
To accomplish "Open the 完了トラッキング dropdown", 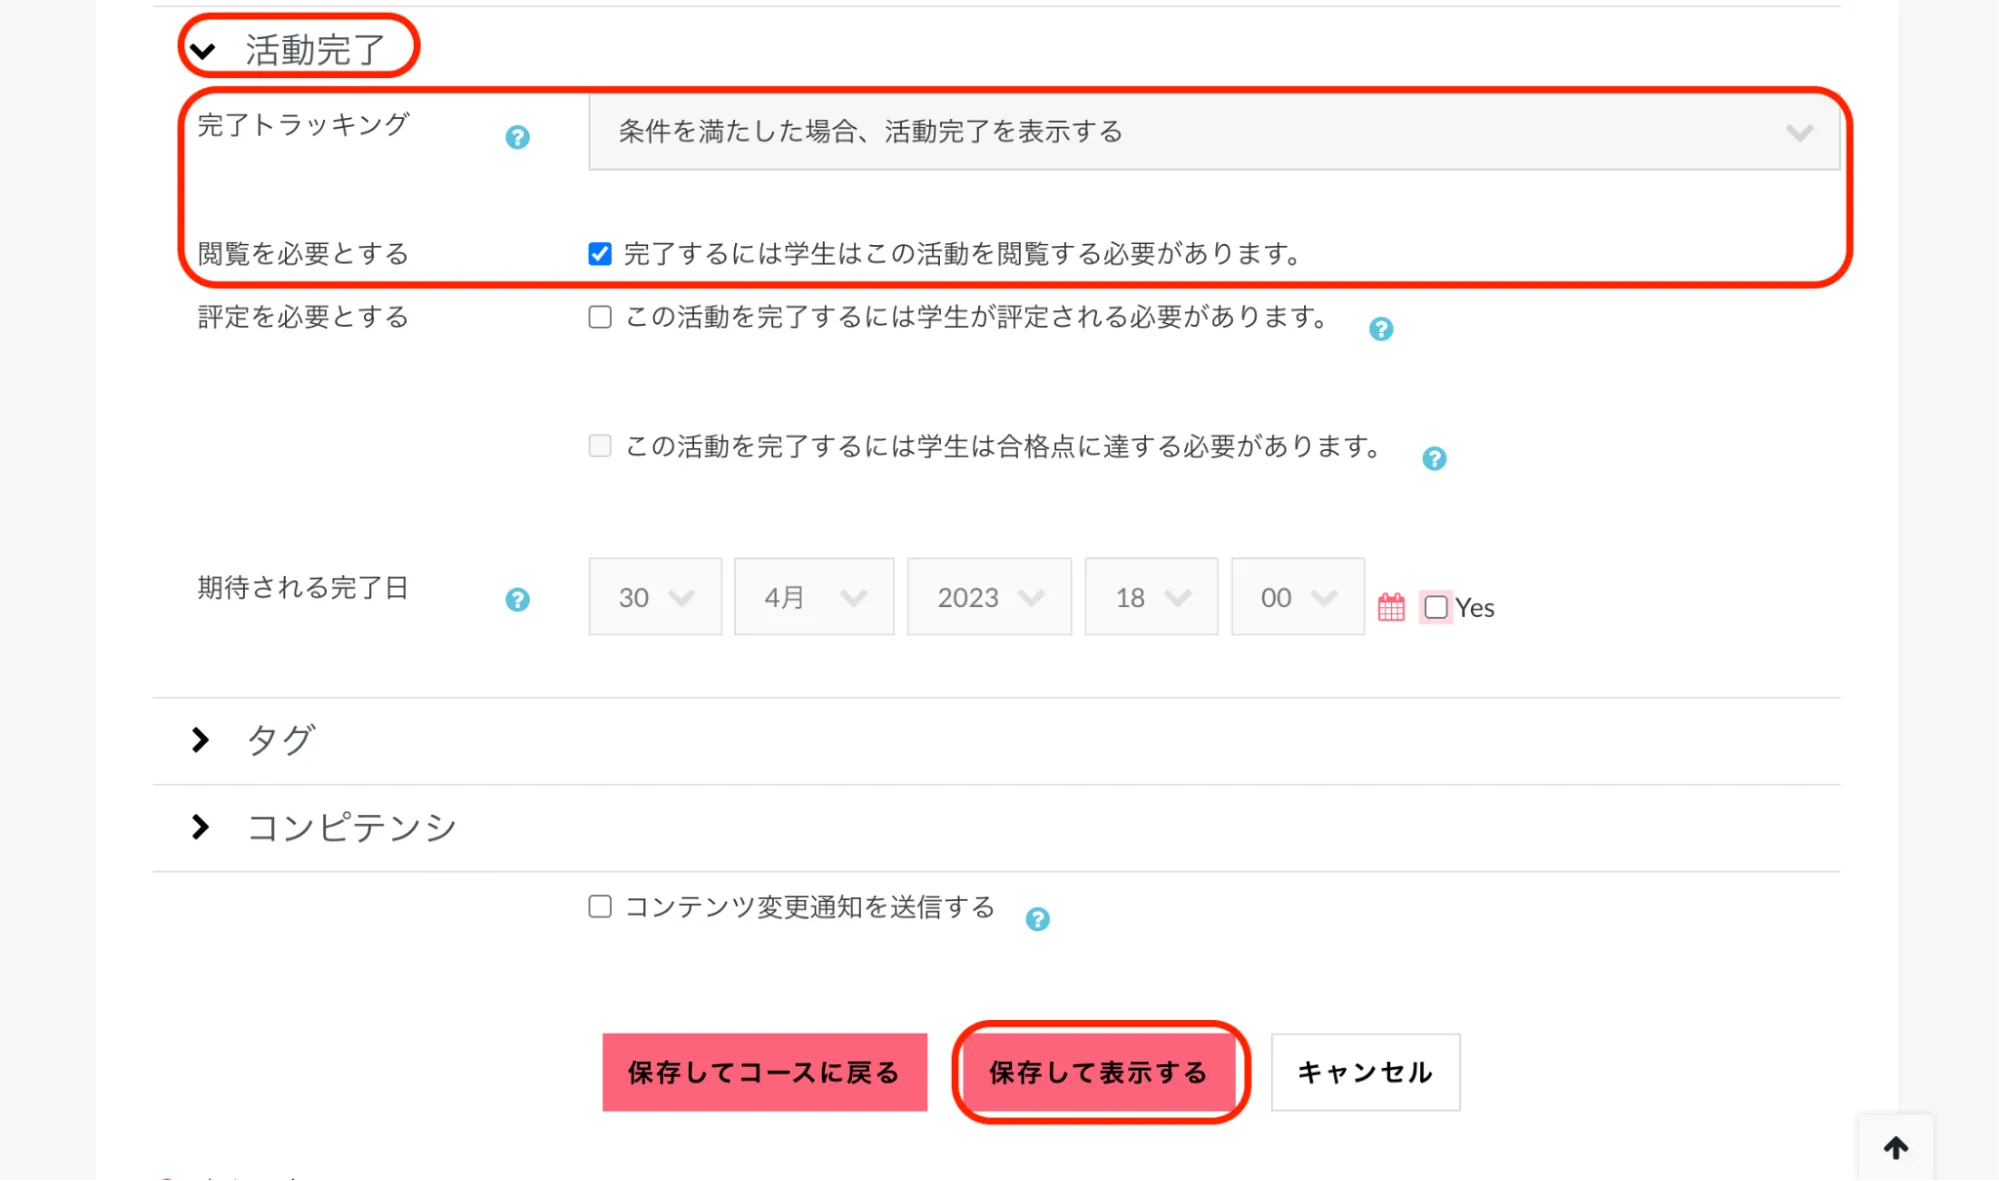I will (1213, 132).
